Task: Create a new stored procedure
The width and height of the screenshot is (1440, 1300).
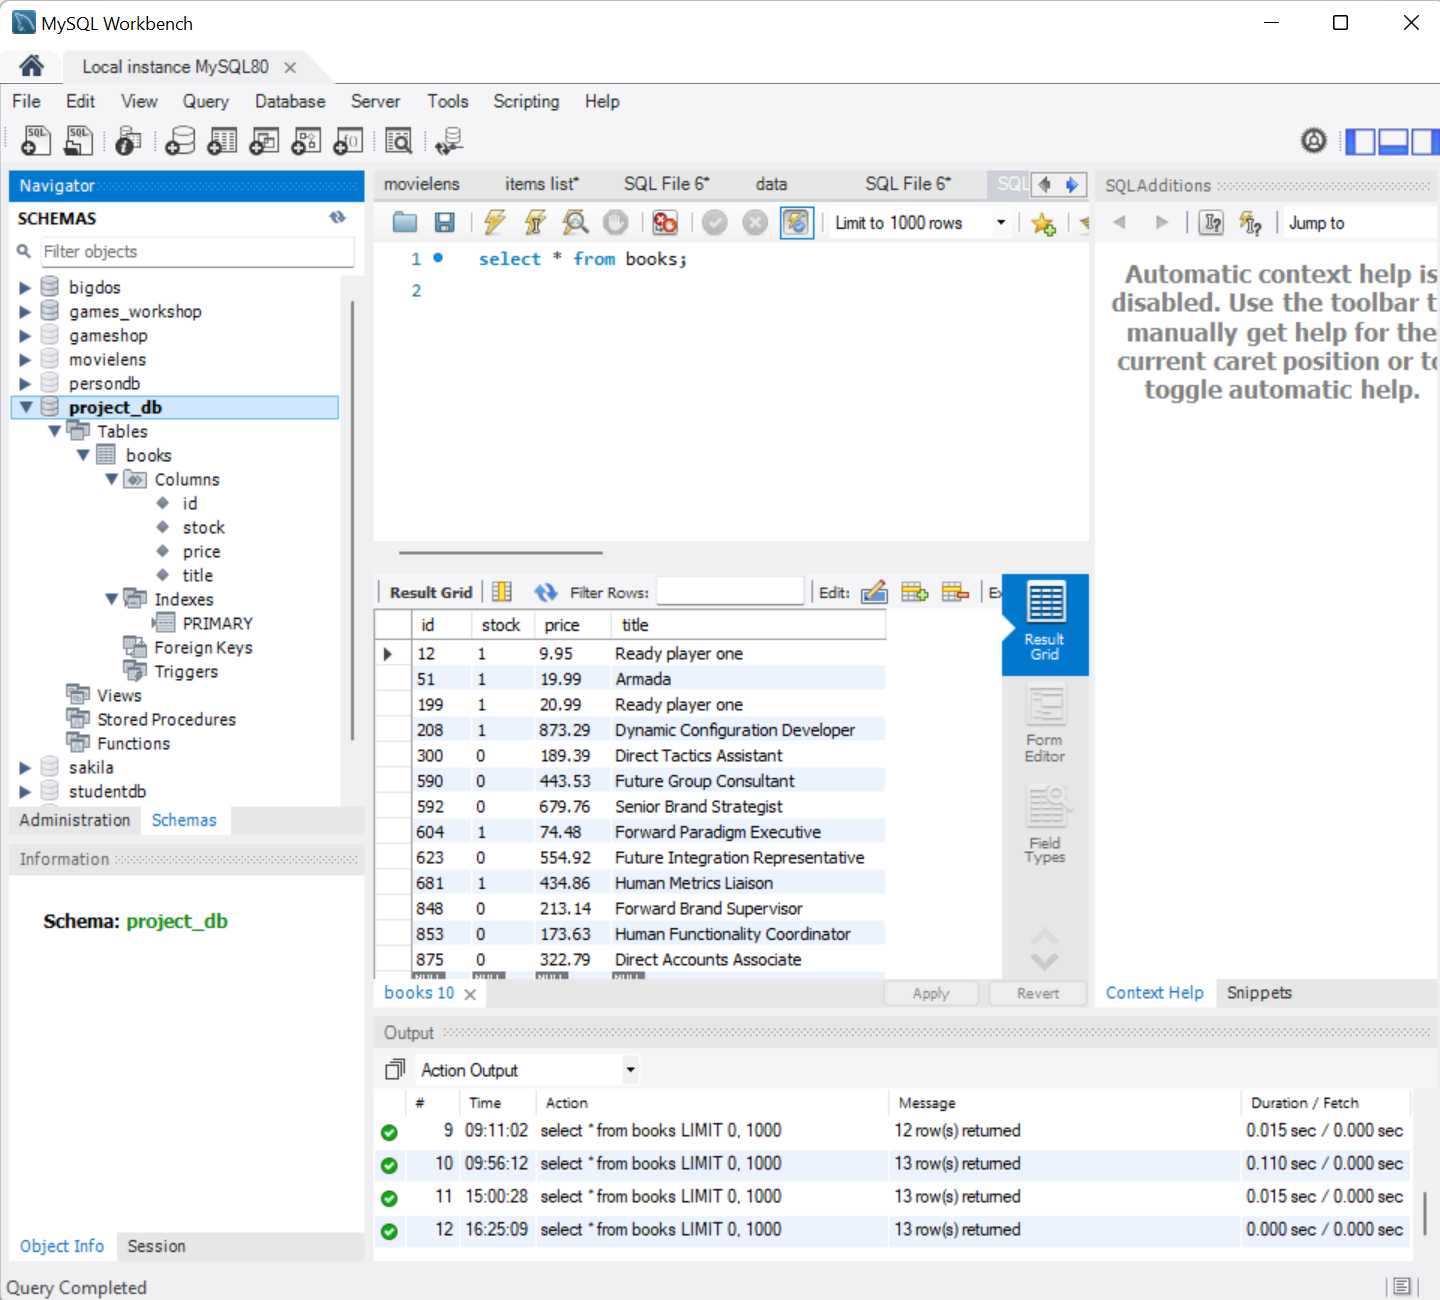Action: (306, 140)
